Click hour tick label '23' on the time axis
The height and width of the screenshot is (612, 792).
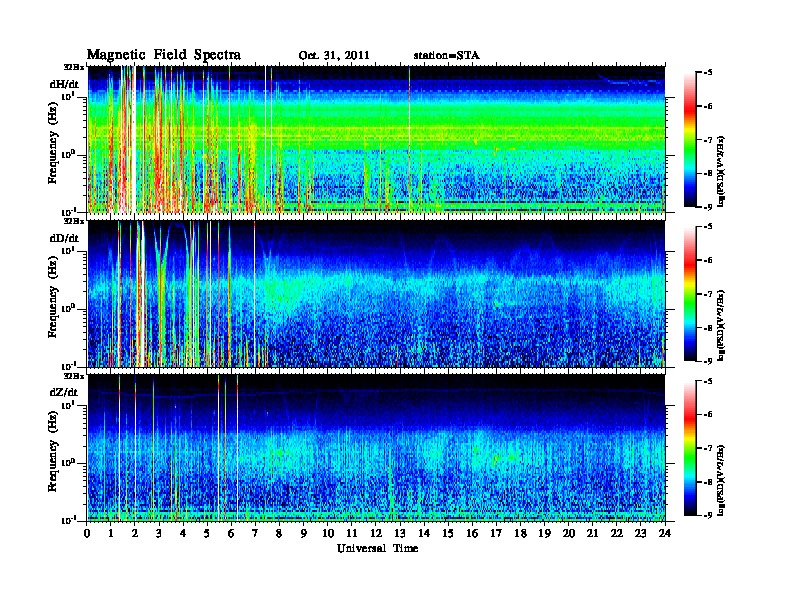641,533
